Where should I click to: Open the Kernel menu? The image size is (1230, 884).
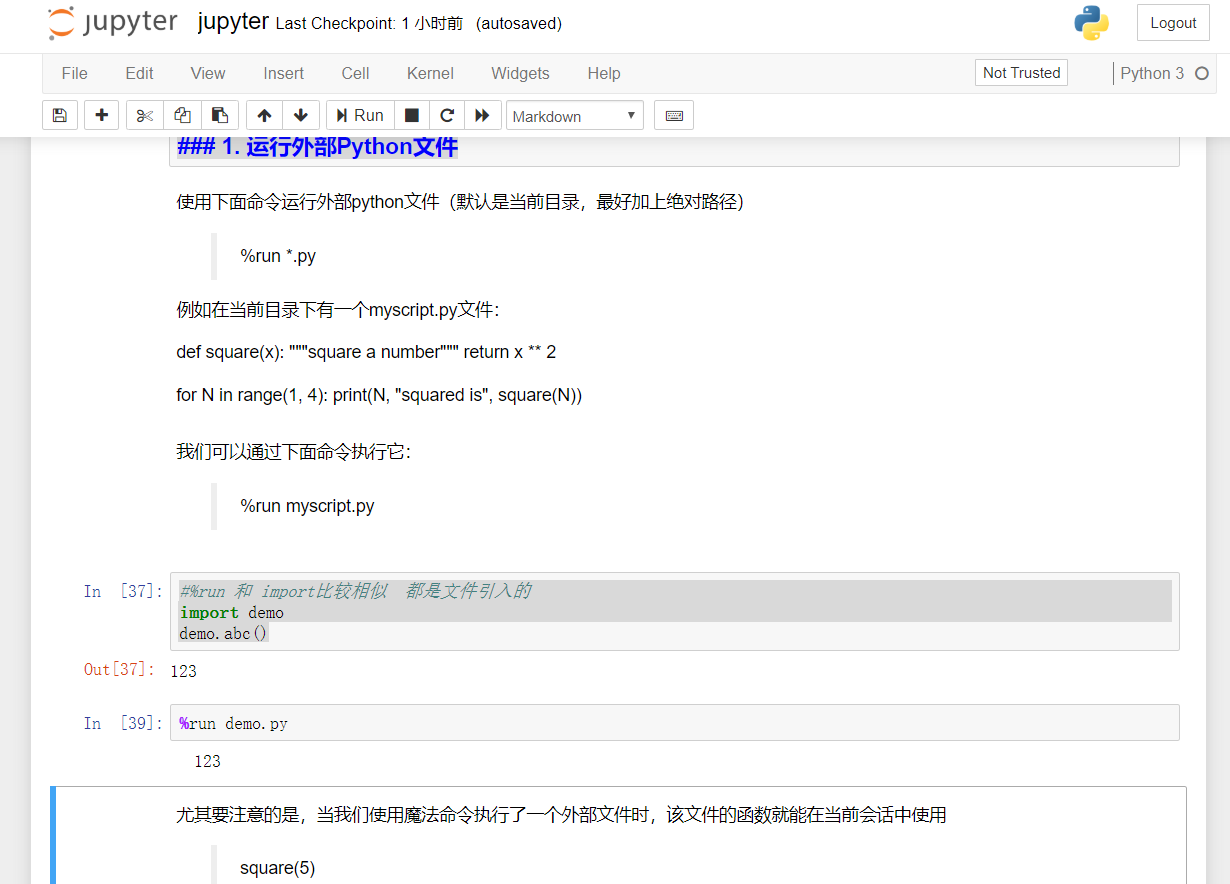(x=430, y=73)
